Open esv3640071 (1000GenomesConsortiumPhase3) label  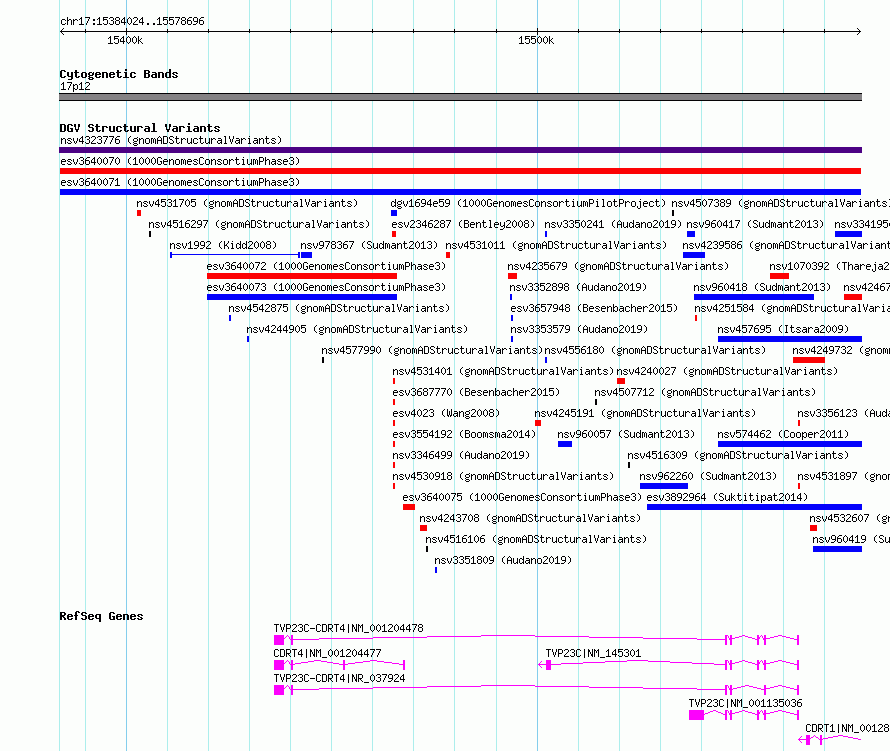(x=180, y=182)
